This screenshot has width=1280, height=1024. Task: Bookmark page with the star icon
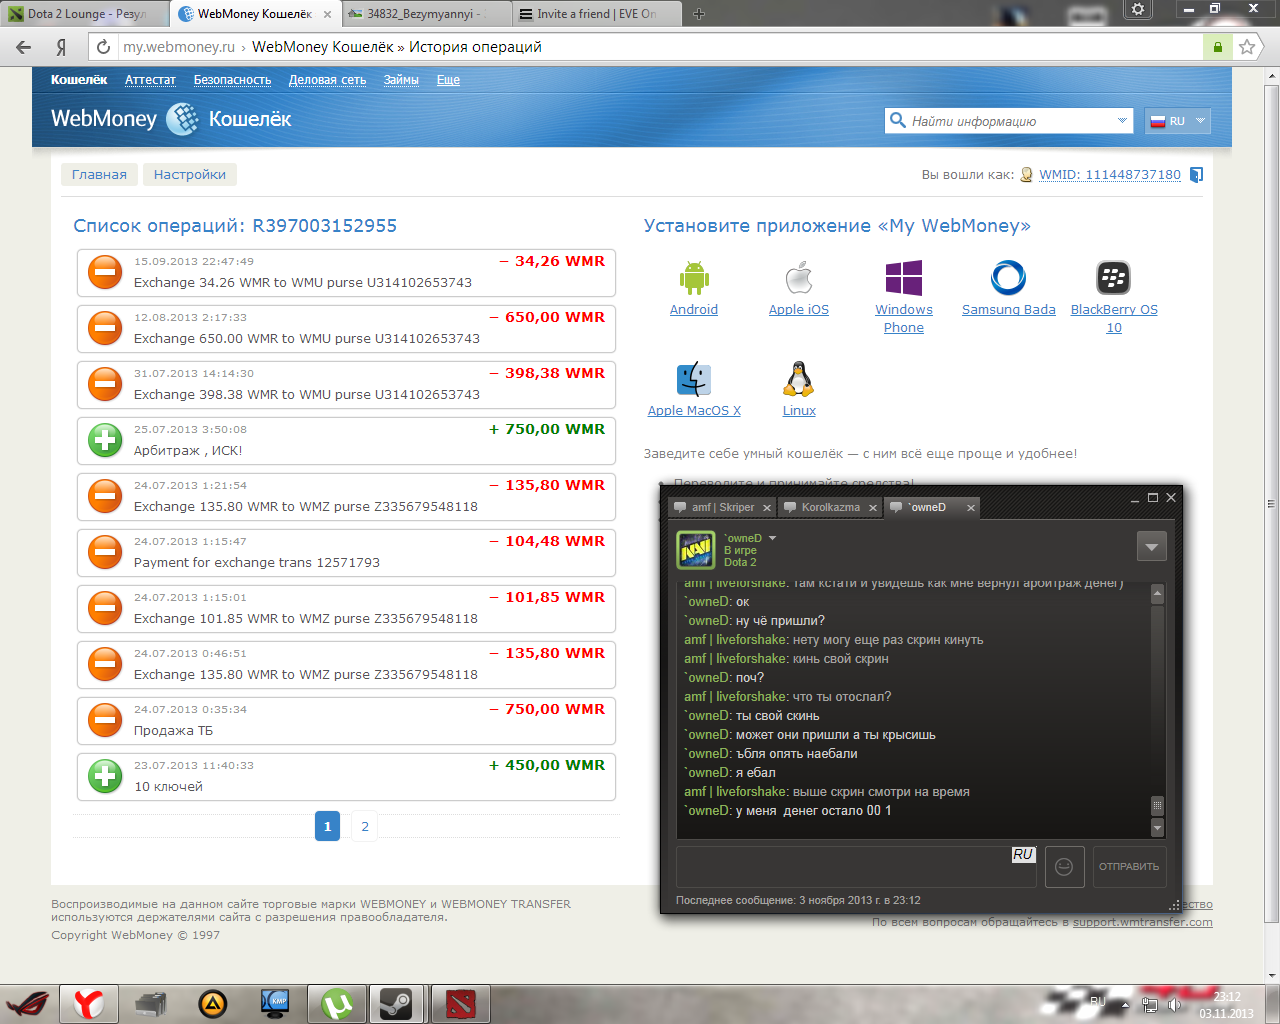1246,47
